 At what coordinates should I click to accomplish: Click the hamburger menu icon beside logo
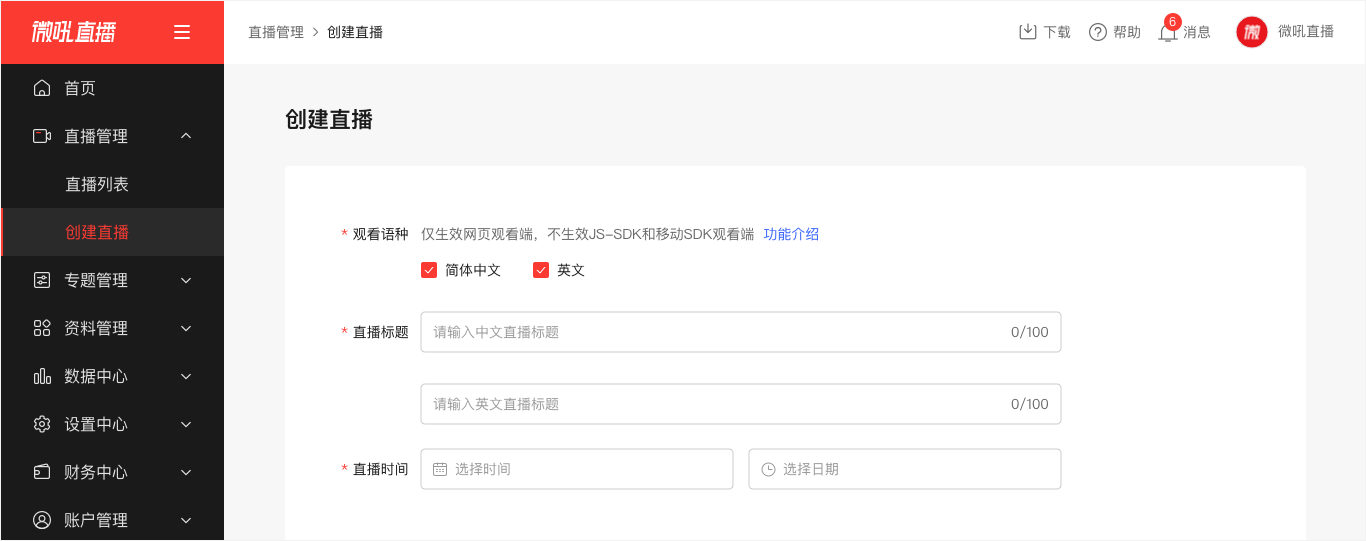pos(182,32)
